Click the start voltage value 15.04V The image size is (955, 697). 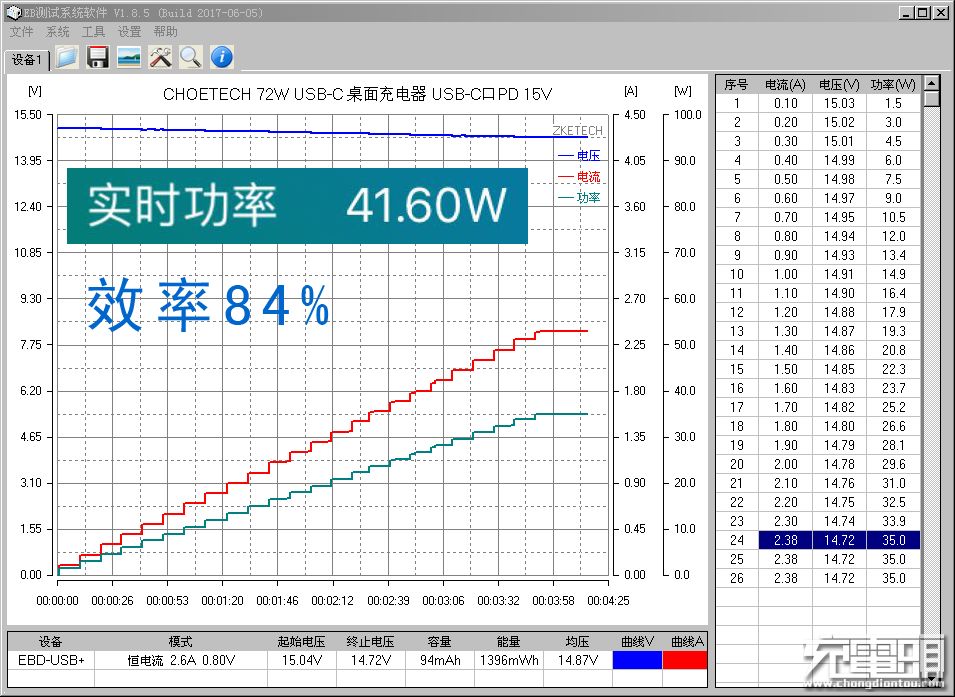point(301,660)
